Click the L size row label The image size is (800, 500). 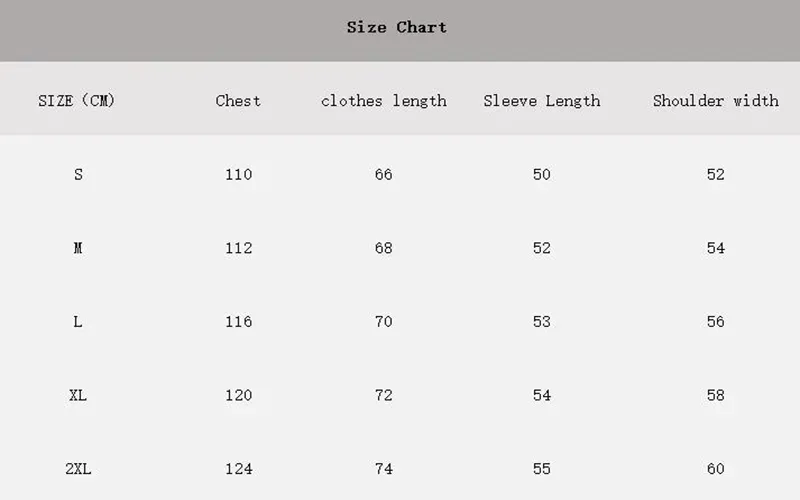click(x=78, y=321)
